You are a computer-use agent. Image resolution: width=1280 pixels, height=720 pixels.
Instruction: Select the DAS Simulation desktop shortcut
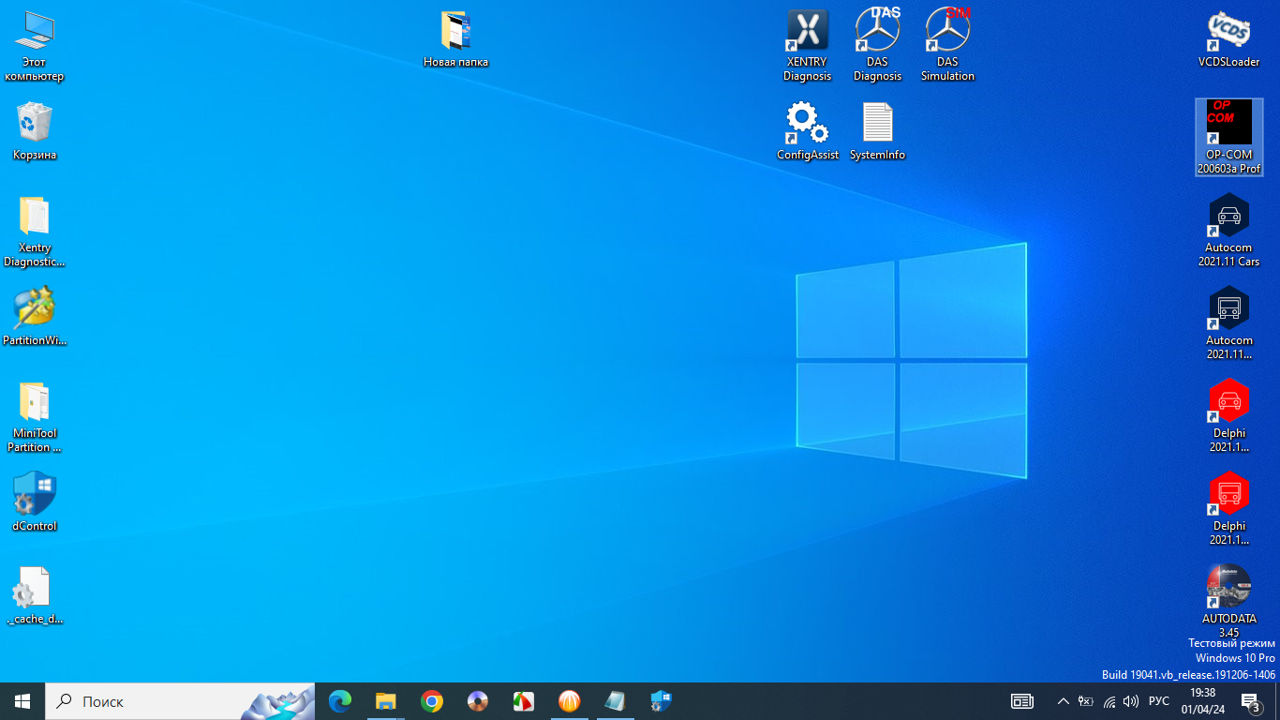947,44
